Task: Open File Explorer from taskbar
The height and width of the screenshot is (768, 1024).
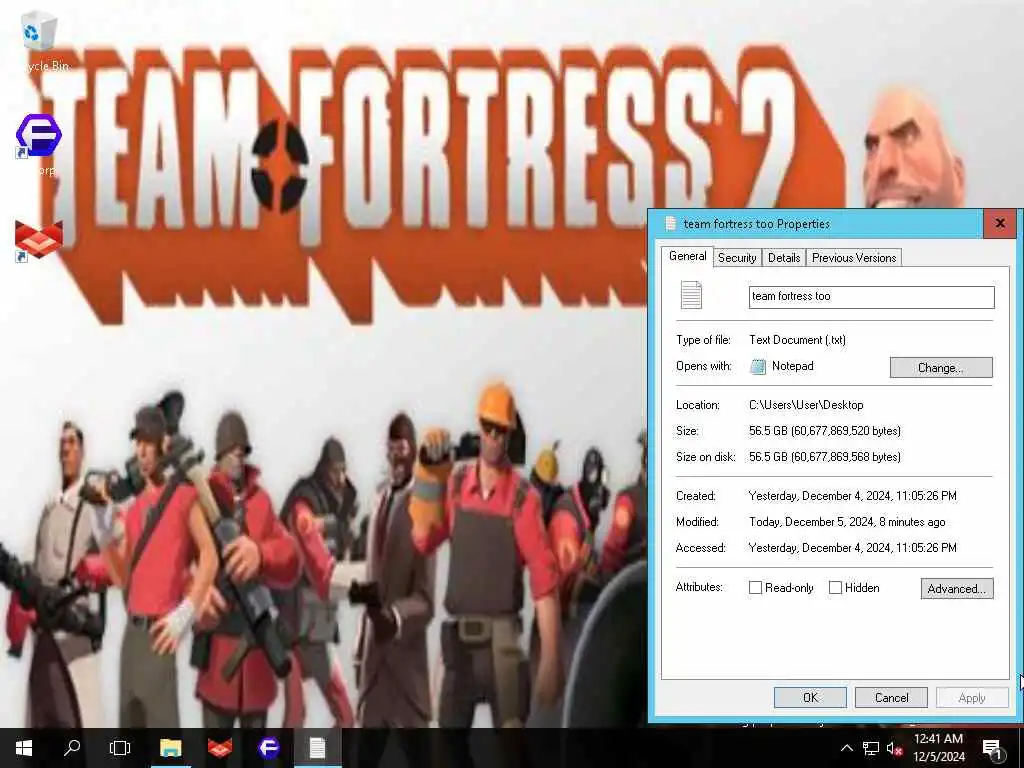Action: tap(170, 748)
